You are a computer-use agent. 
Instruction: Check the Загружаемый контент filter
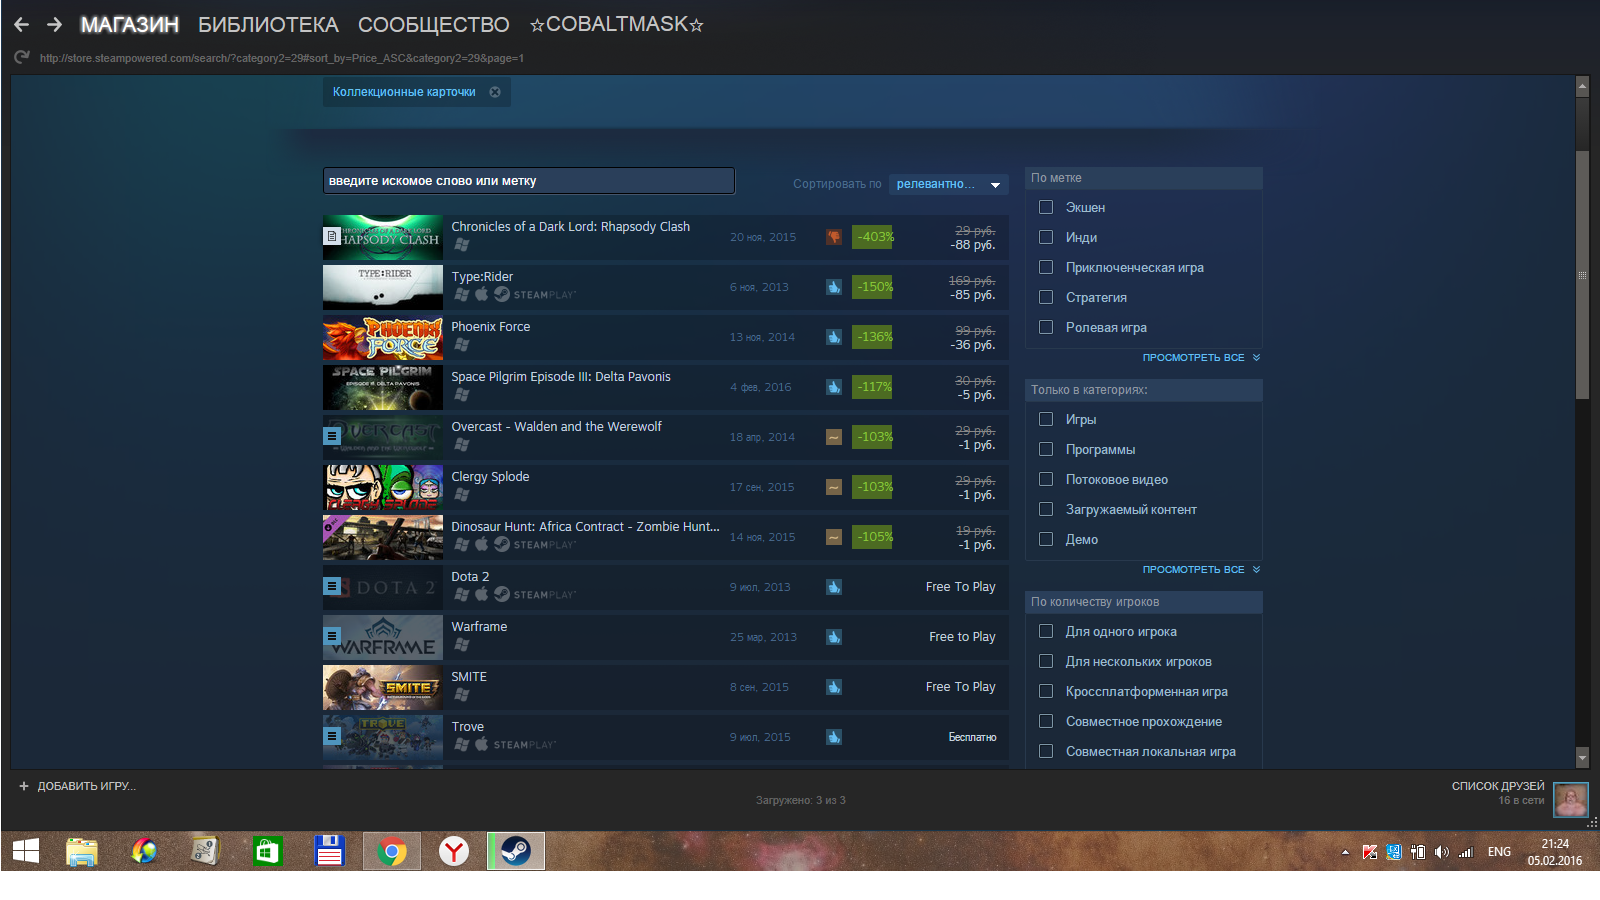[1046, 509]
